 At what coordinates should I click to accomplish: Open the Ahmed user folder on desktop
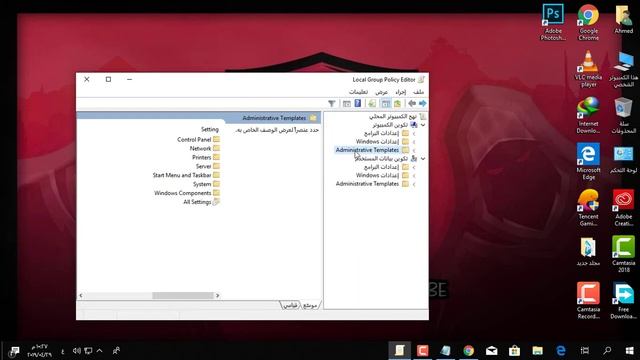(624, 19)
